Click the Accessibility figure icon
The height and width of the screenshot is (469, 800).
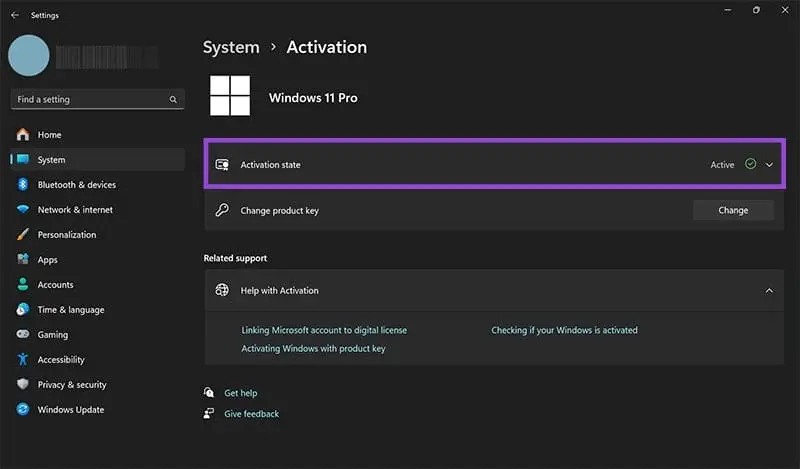[x=23, y=359]
